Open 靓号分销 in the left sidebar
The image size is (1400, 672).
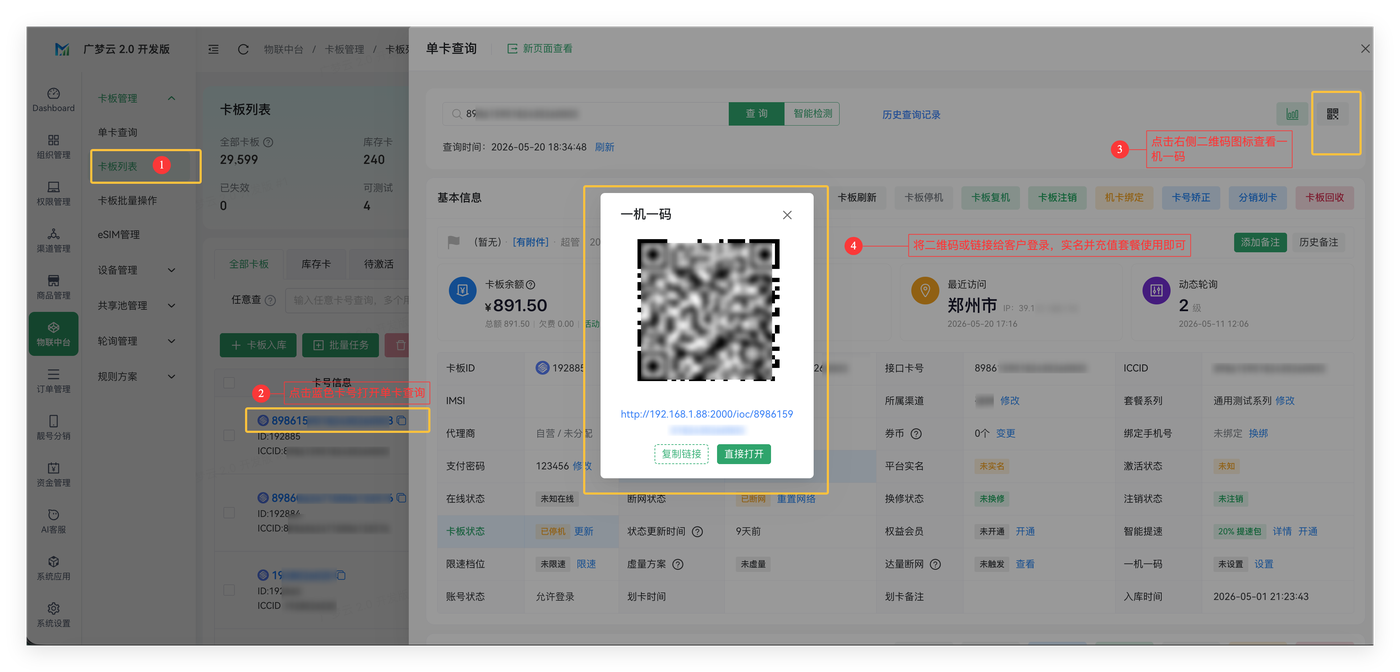pos(53,428)
